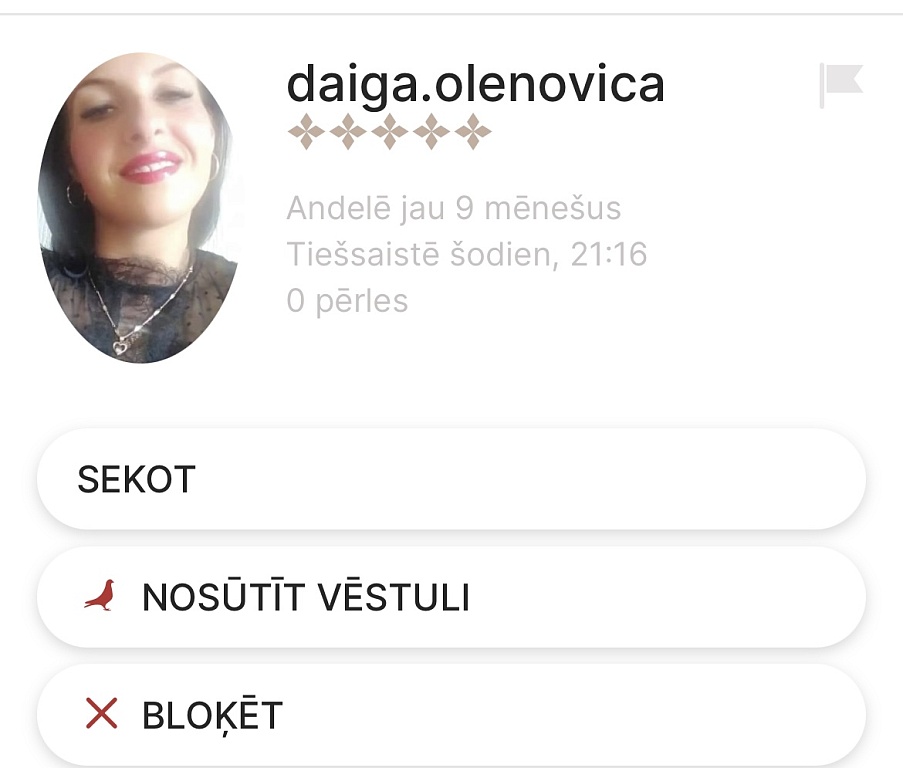Screen dimensions: 903x768
Task: Open the oval profile photo
Action: pos(138,208)
